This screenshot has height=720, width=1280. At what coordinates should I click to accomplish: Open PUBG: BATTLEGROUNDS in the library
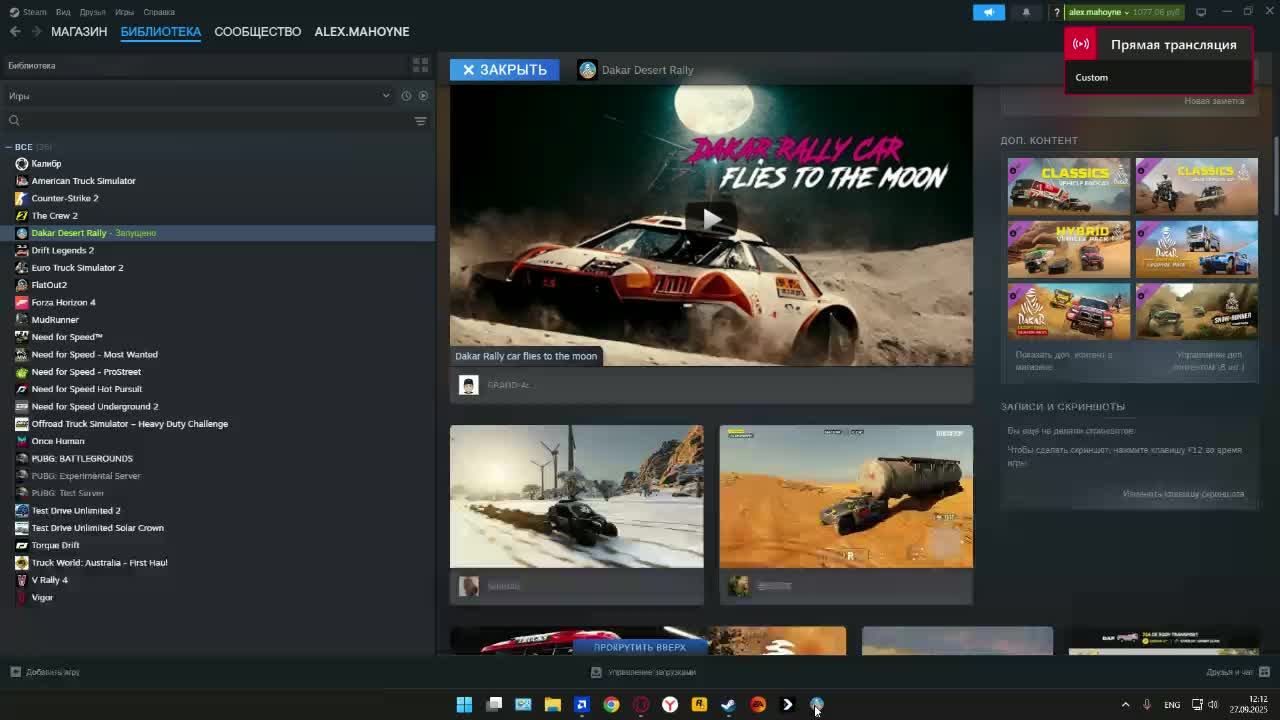[x=82, y=458]
